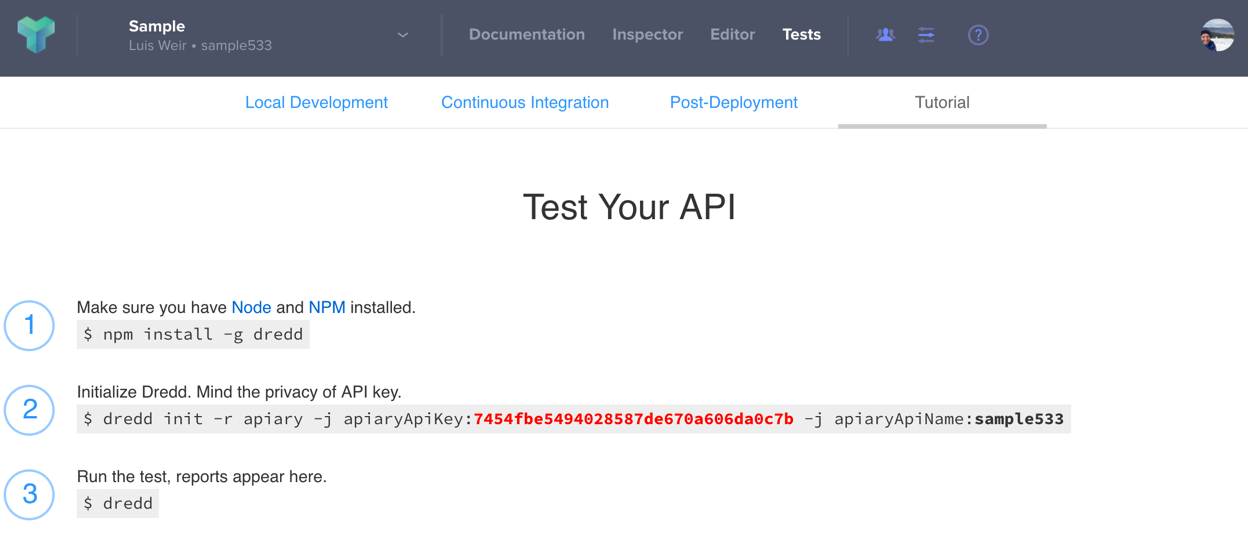This screenshot has width=1248, height=546.
Task: Open the settings sliders icon
Action: 927,35
